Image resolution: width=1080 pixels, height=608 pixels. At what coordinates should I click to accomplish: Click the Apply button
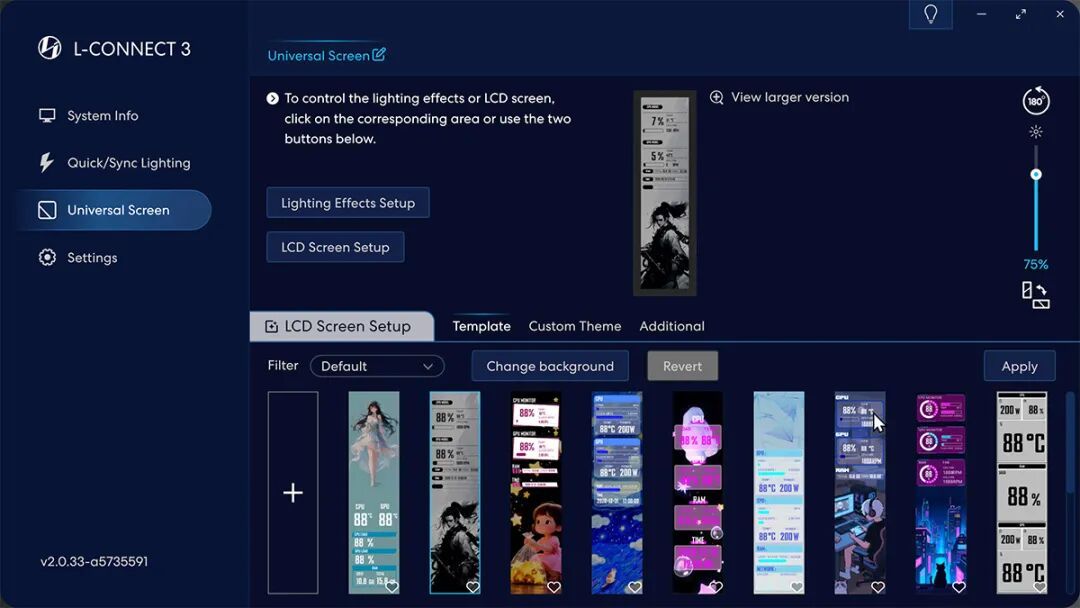point(1019,366)
